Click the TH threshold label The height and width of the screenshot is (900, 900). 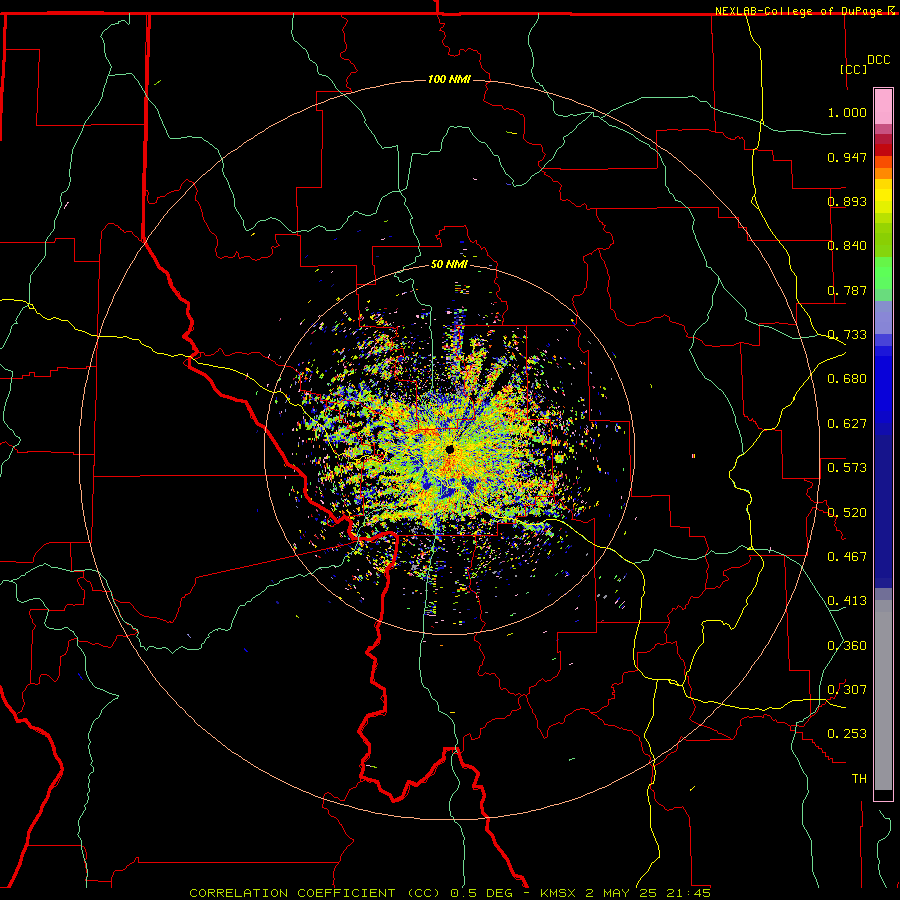(859, 779)
